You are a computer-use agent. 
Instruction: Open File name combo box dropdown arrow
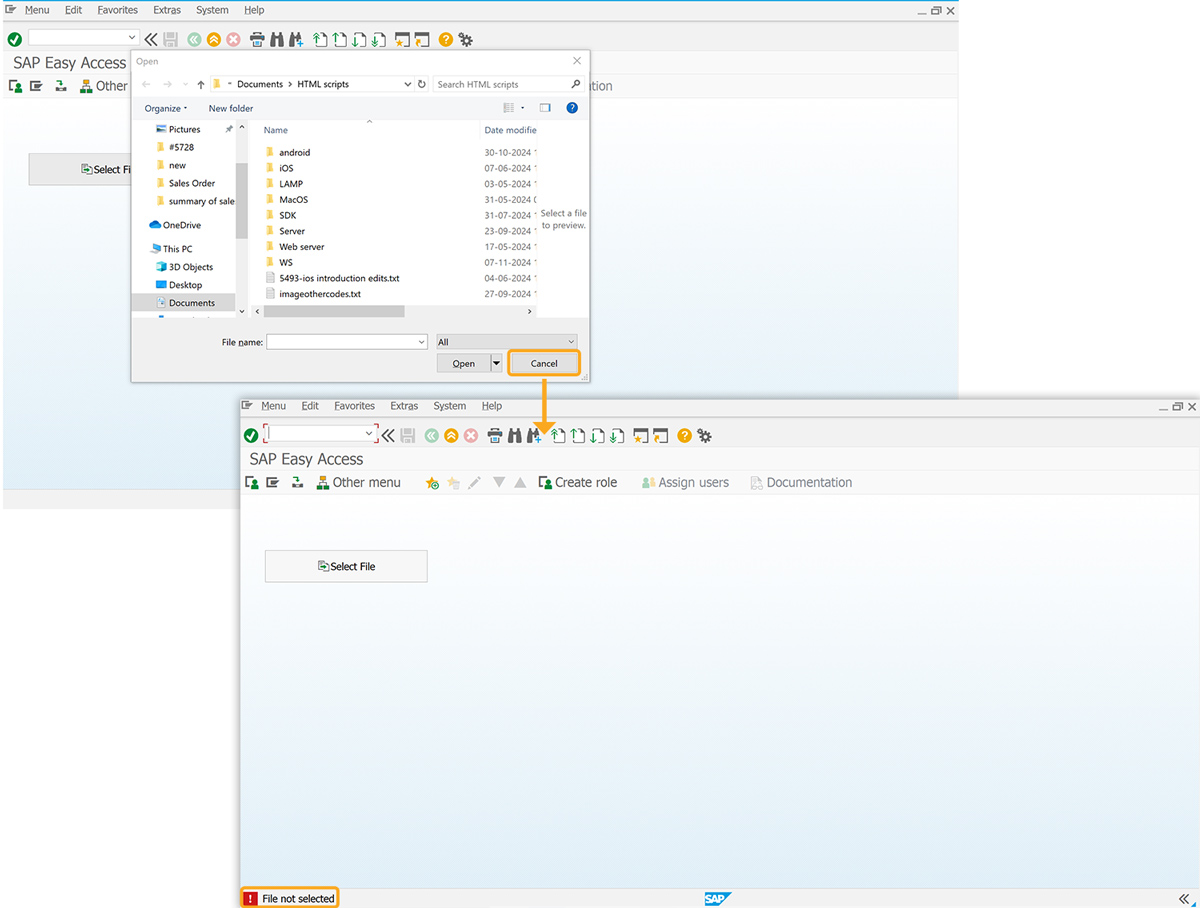point(421,342)
